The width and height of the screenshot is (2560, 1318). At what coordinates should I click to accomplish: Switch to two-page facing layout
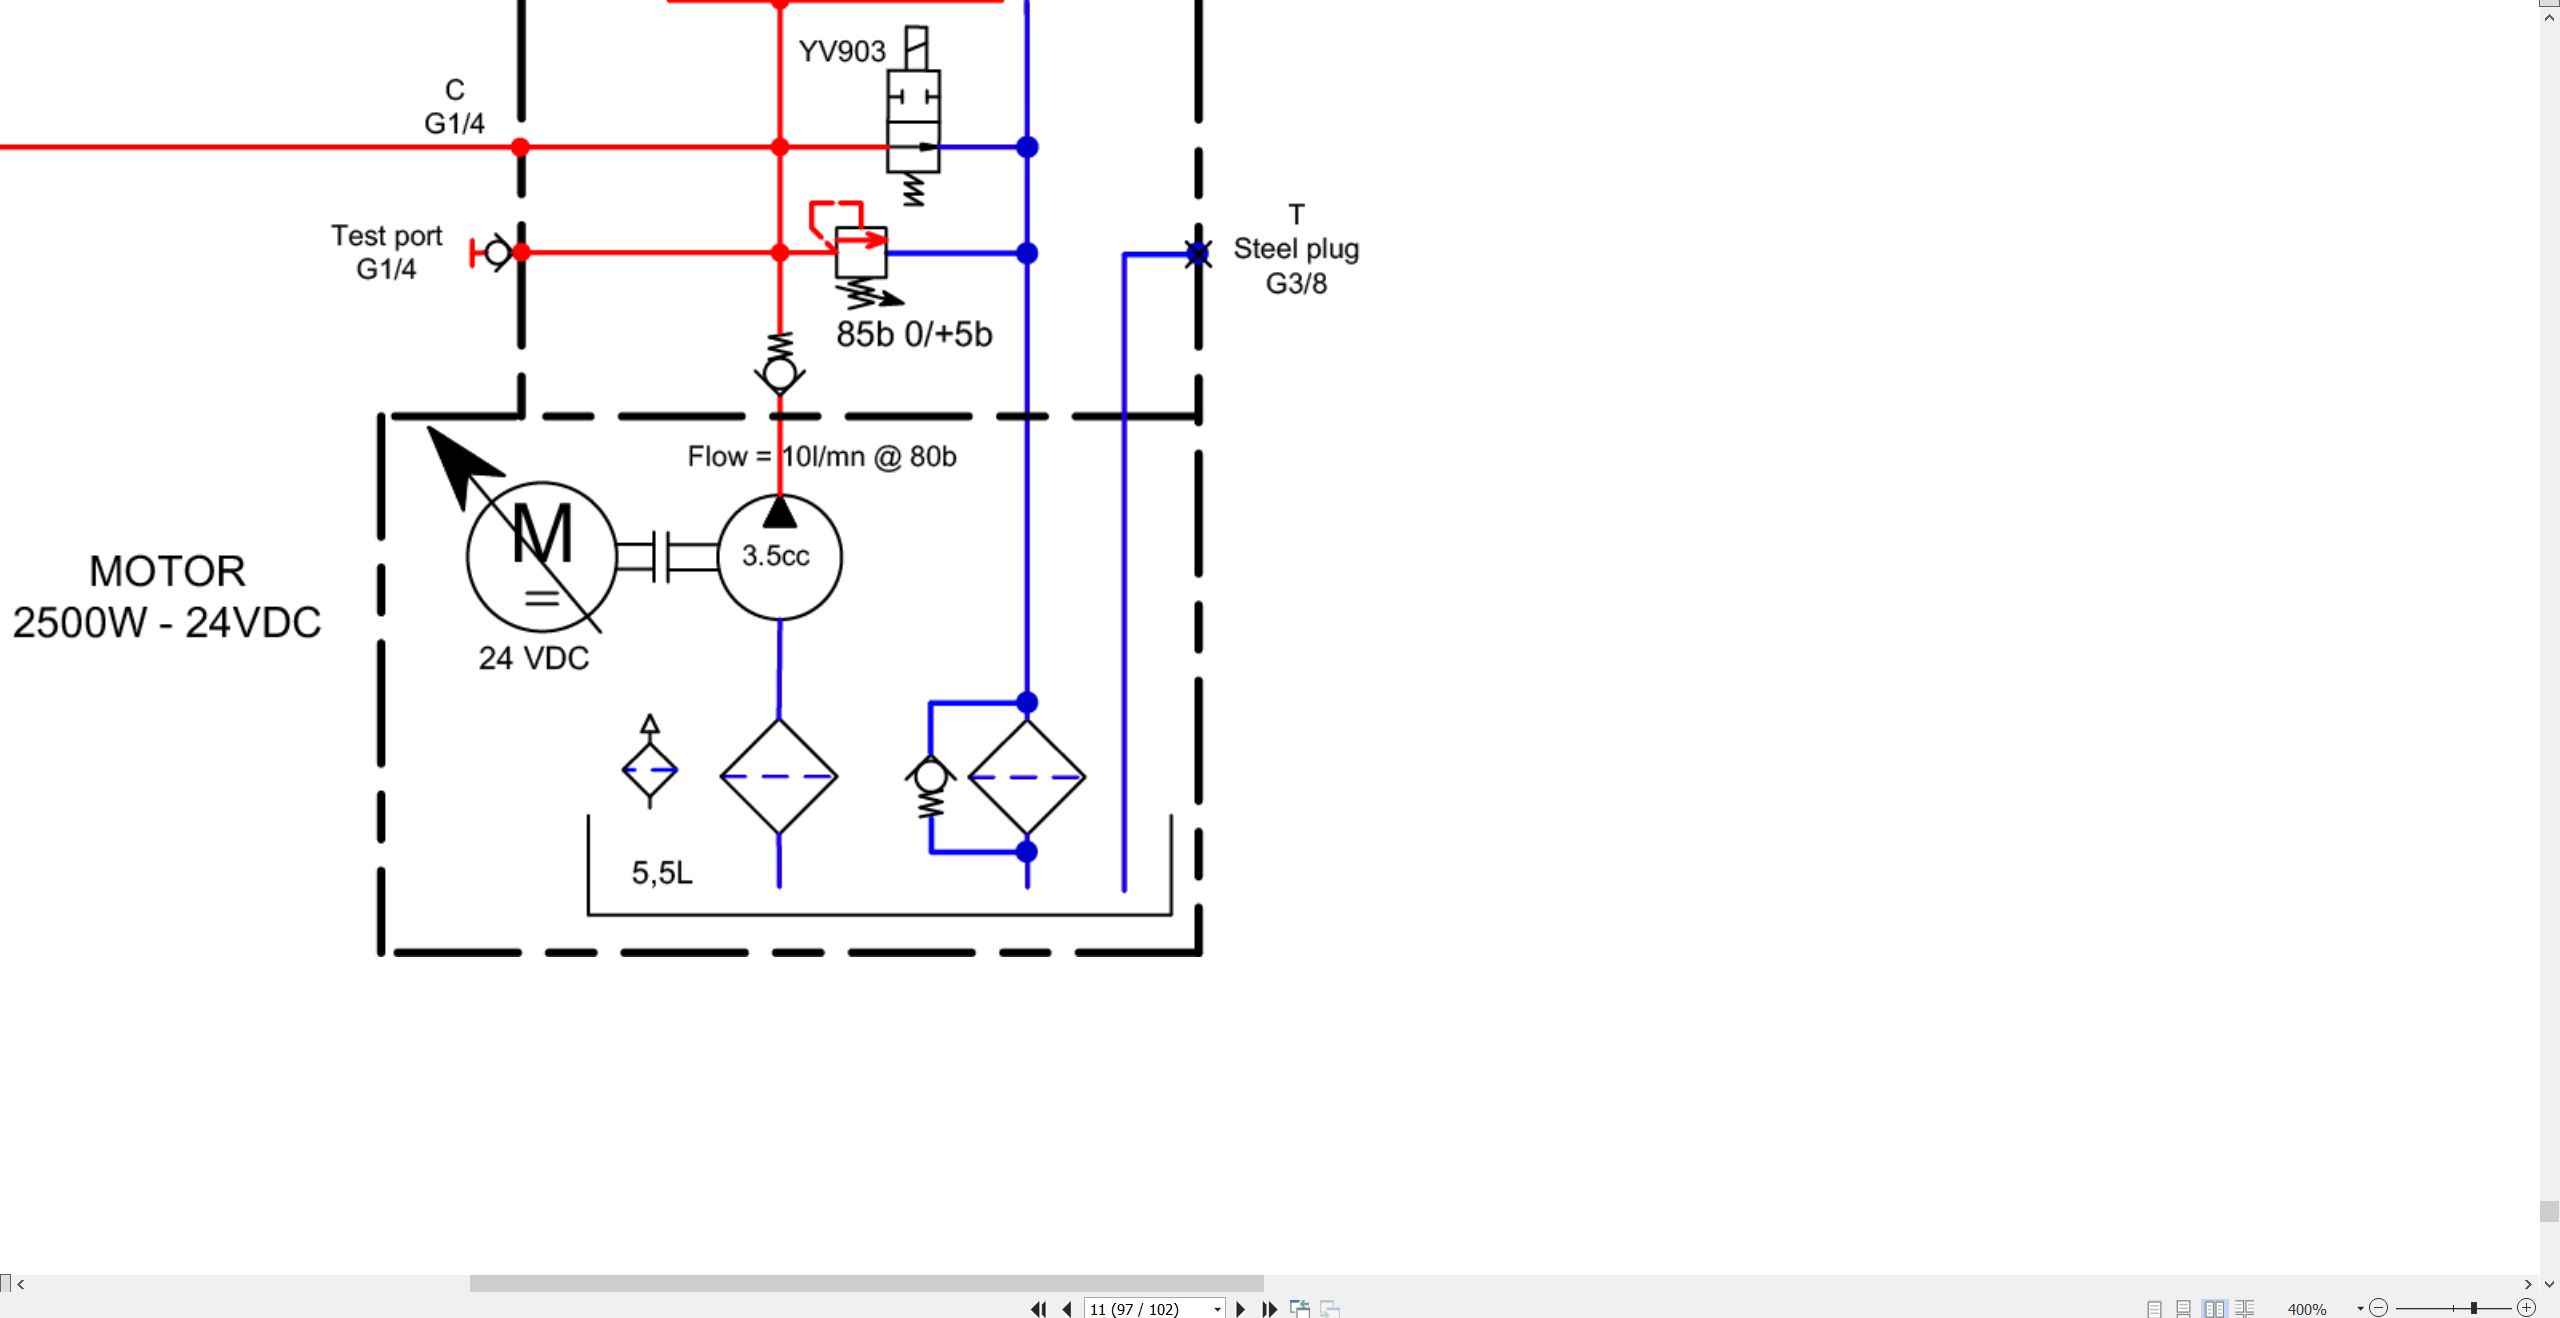[x=2214, y=1309]
